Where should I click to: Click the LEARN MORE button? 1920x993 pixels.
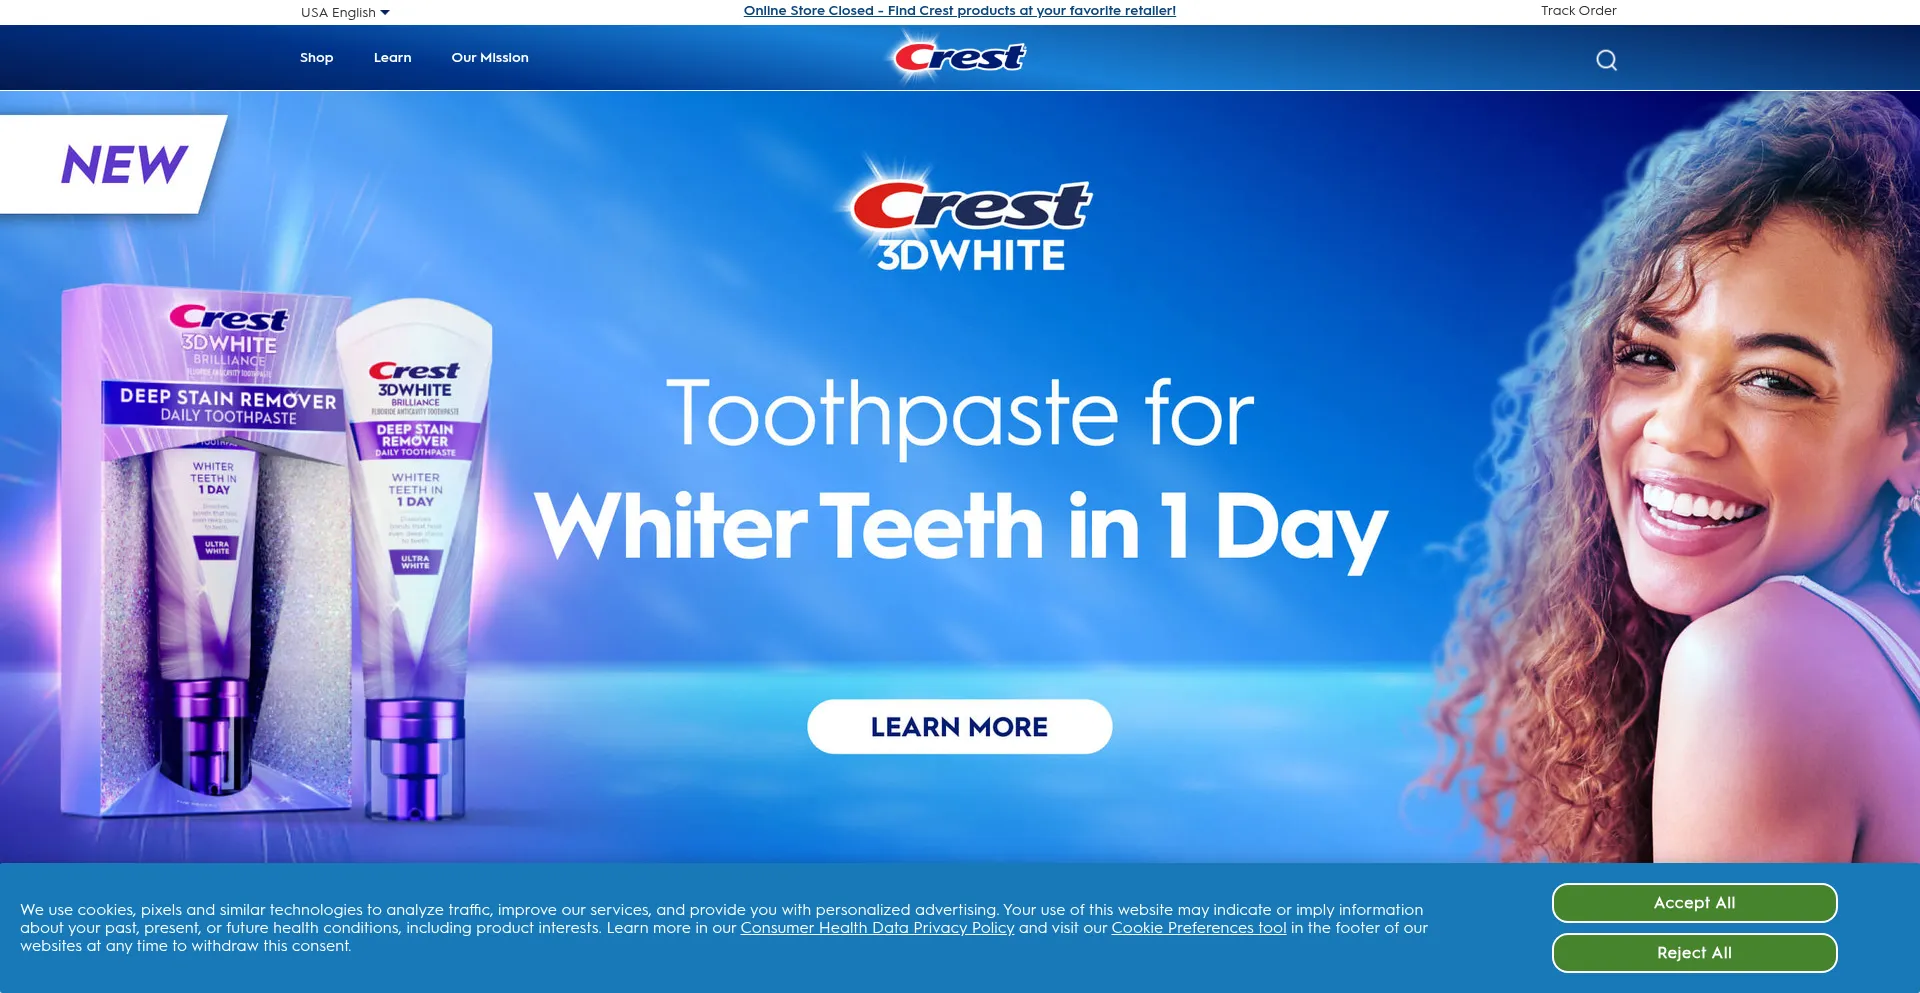pyautogui.click(x=959, y=727)
